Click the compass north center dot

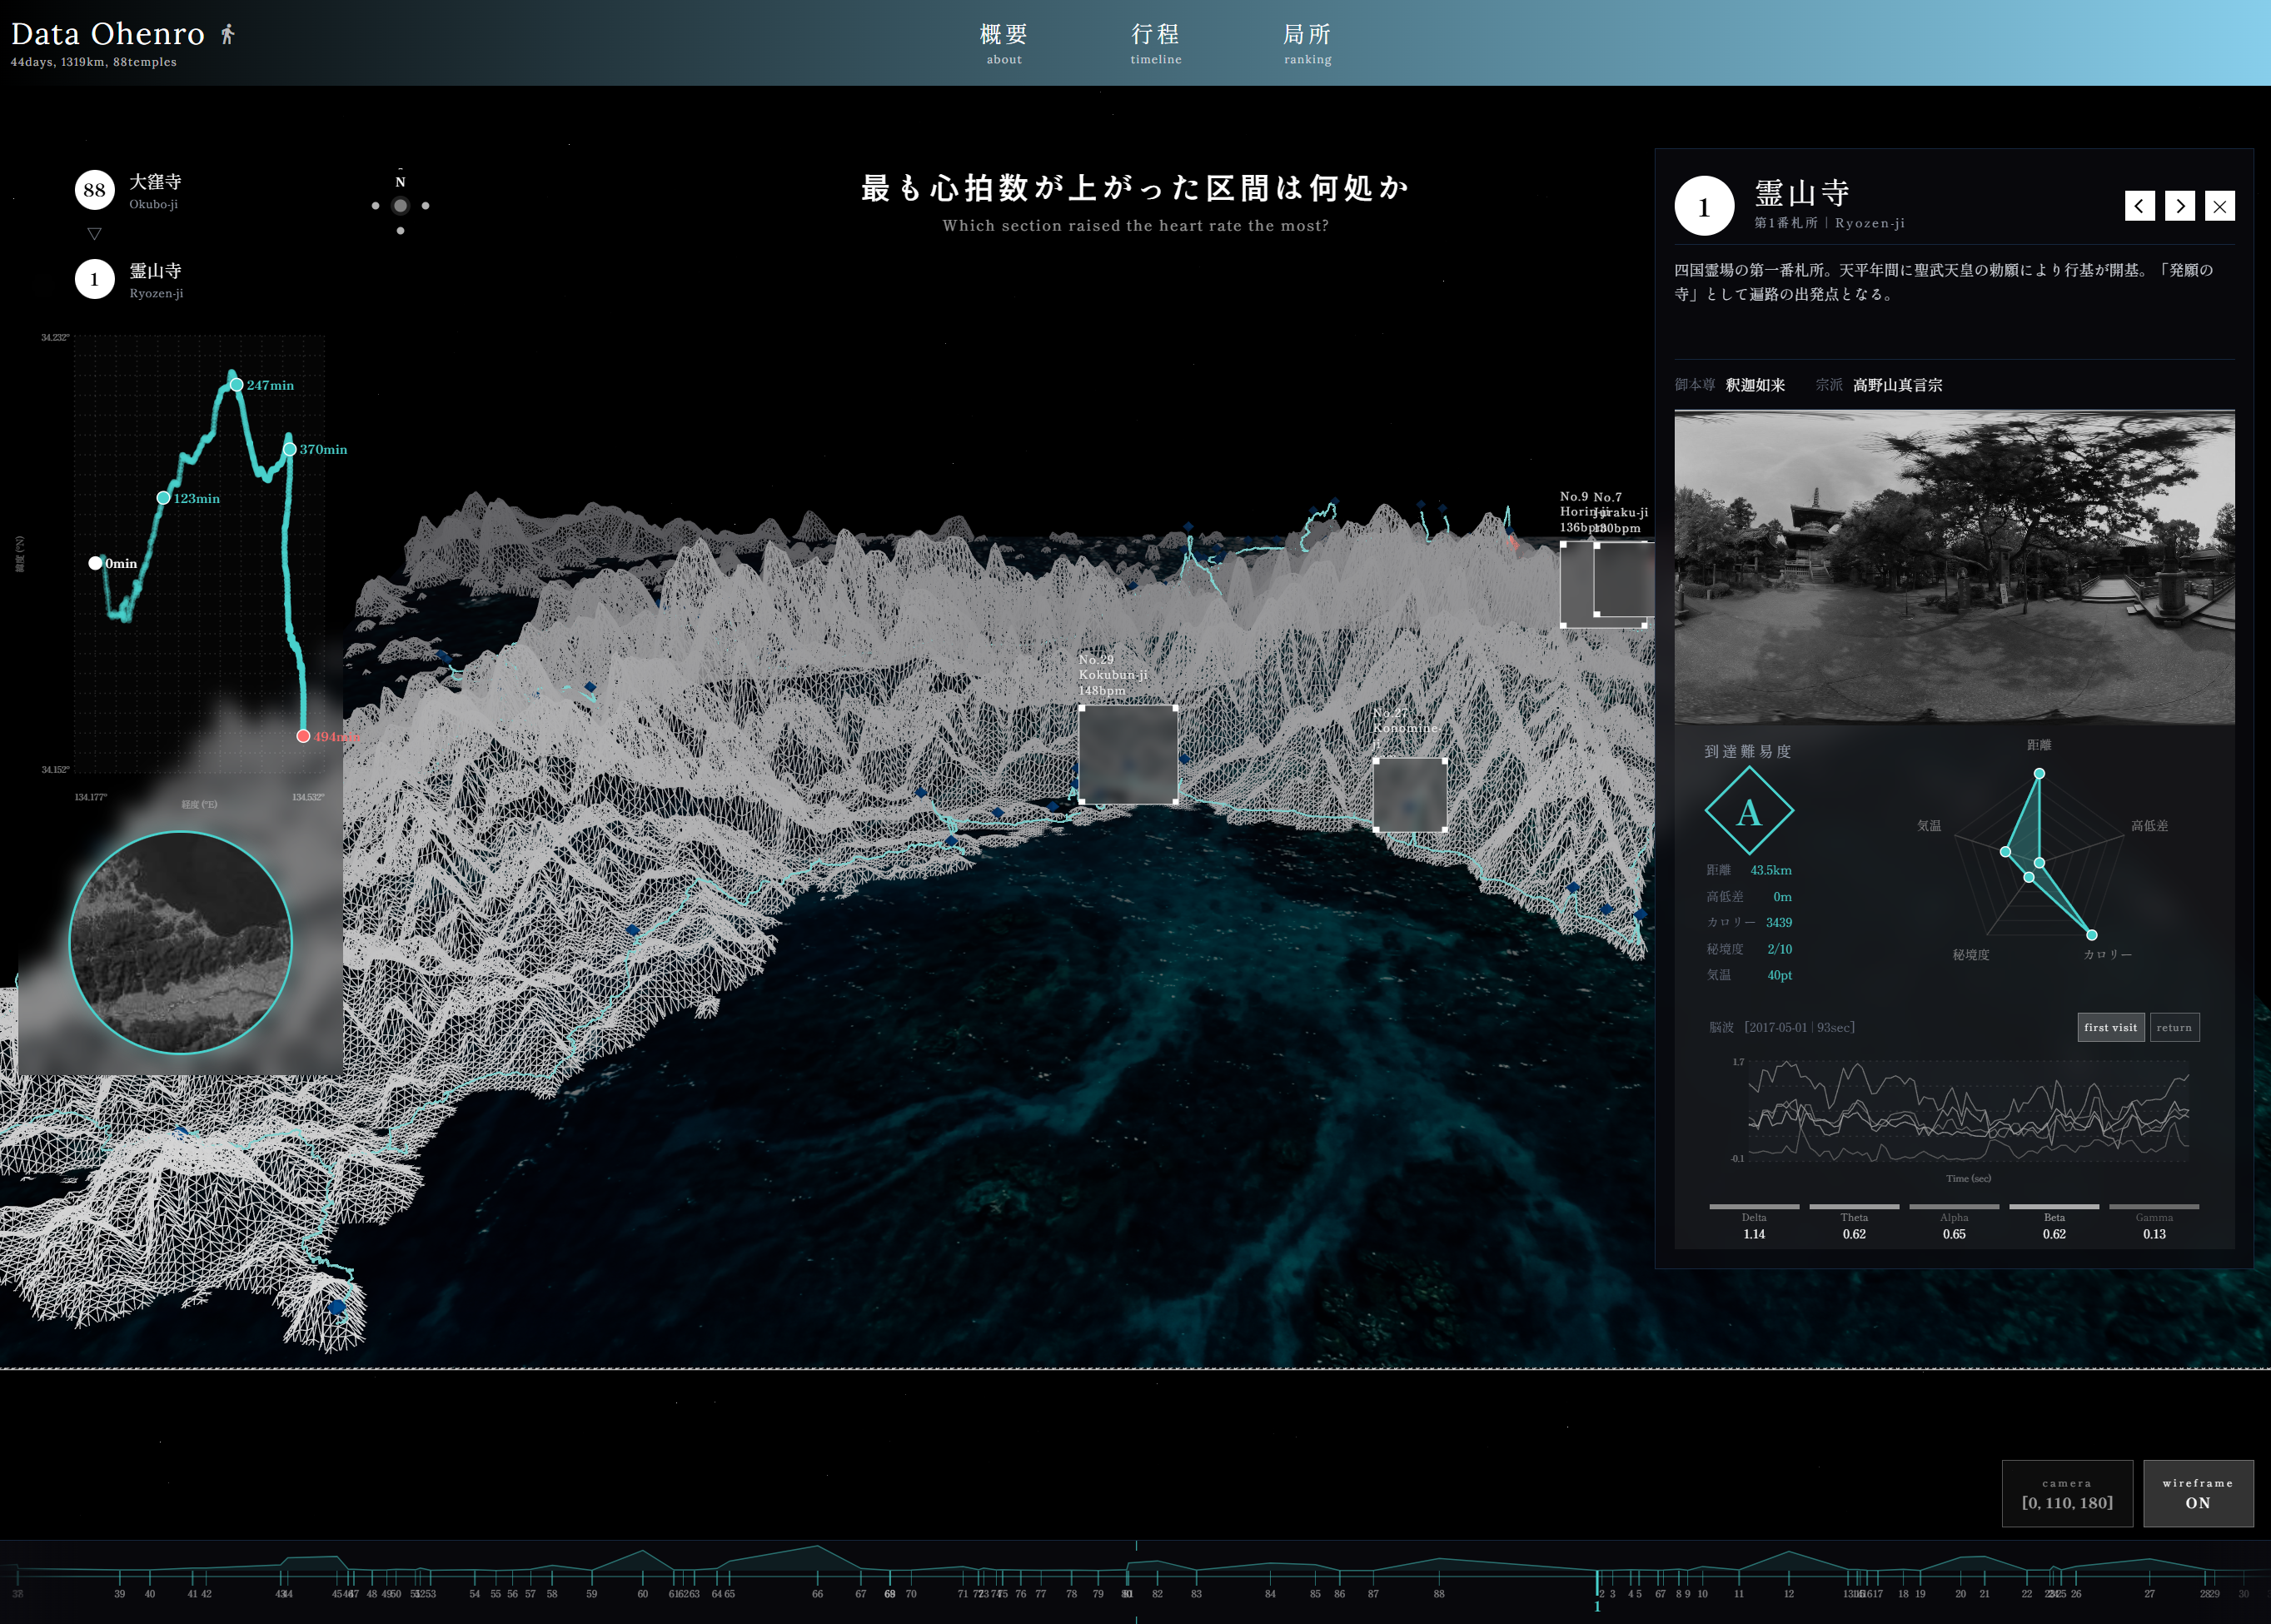coord(400,206)
